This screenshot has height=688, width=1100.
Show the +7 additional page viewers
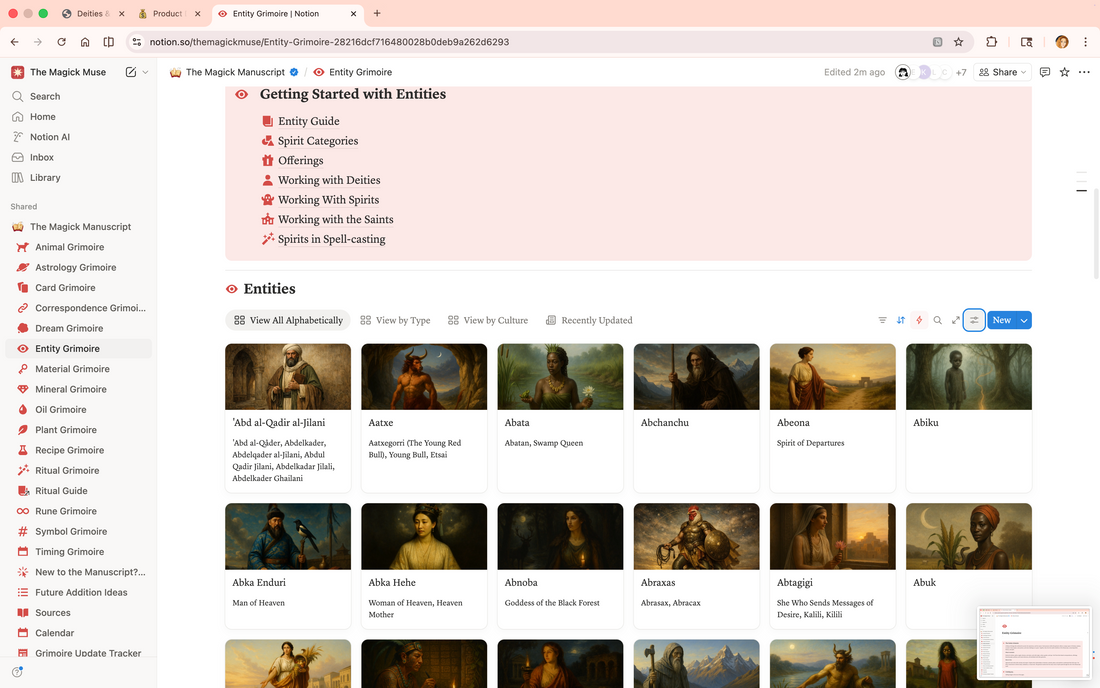[x=961, y=72]
